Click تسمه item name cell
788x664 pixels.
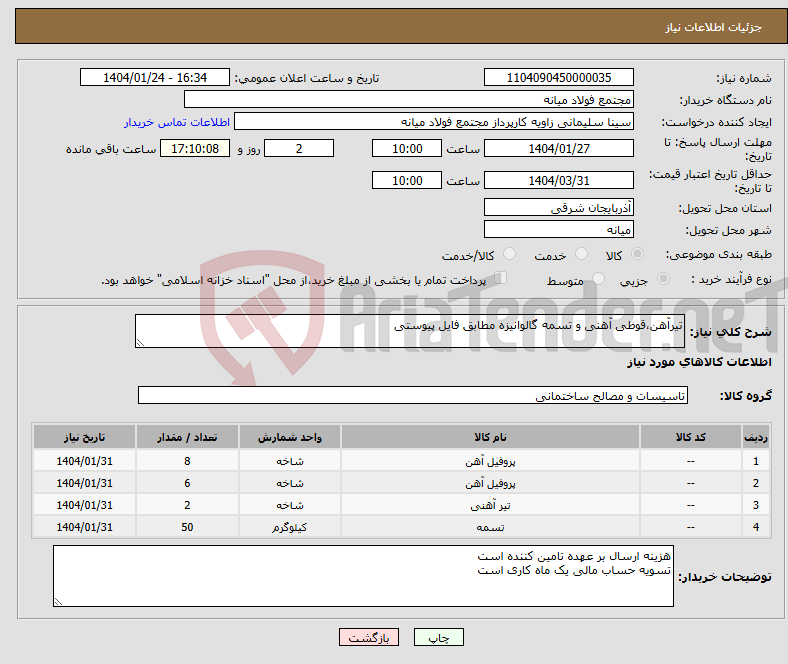[490, 527]
